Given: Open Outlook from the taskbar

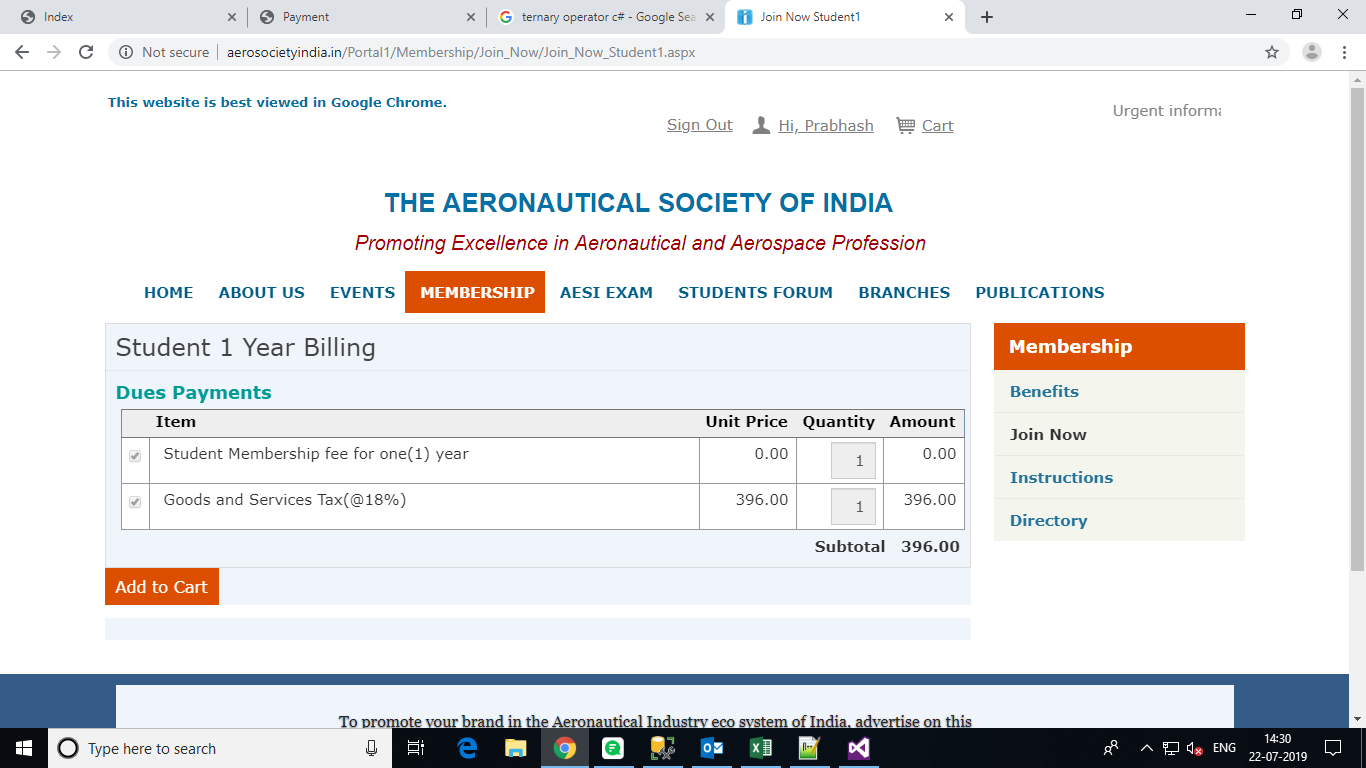Looking at the screenshot, I should [x=712, y=748].
